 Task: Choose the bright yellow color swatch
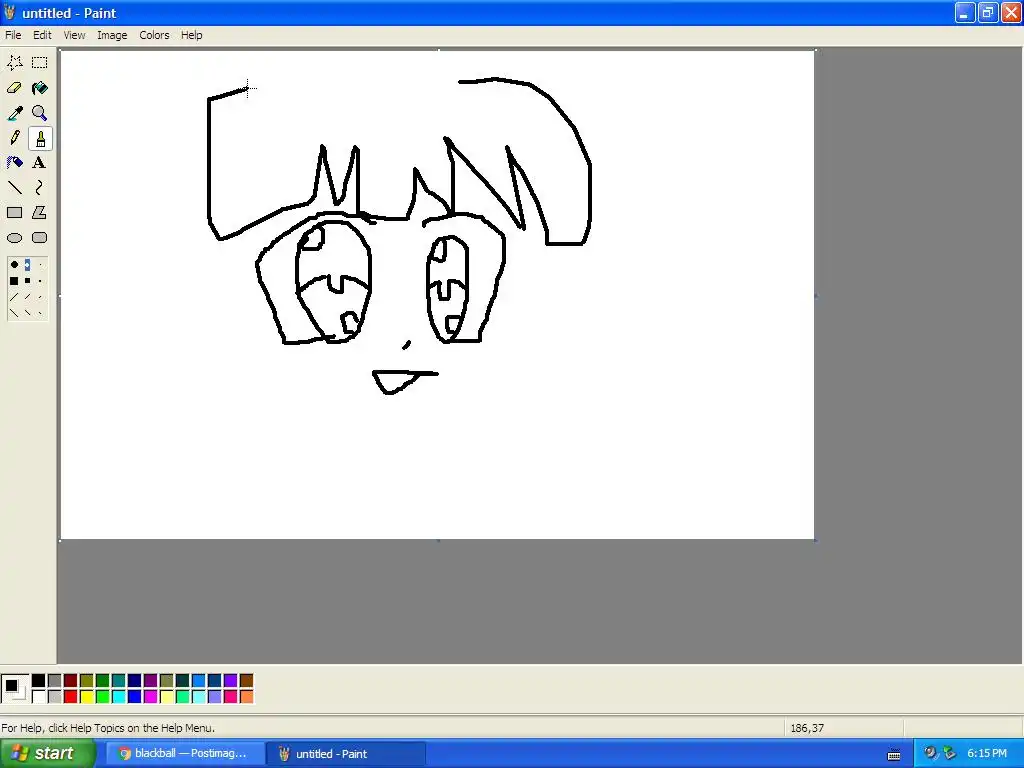coord(86,697)
